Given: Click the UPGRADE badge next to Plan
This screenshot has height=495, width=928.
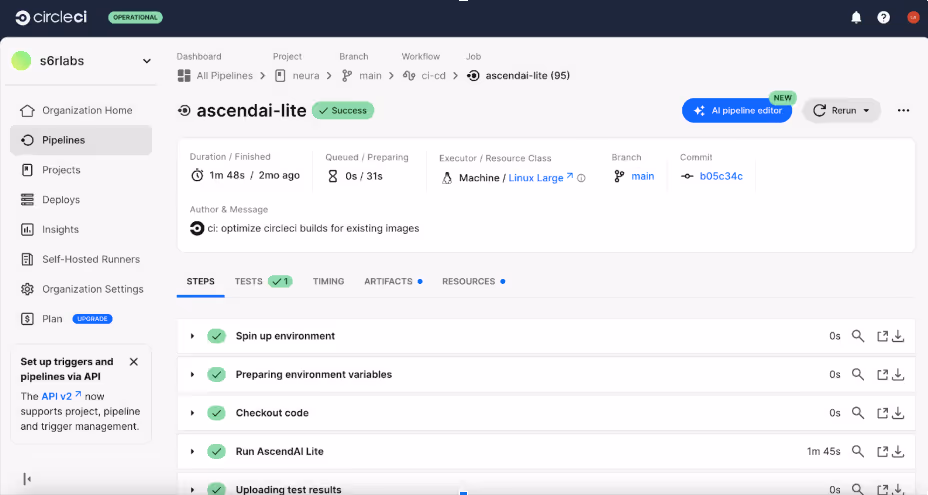Looking at the screenshot, I should point(92,319).
